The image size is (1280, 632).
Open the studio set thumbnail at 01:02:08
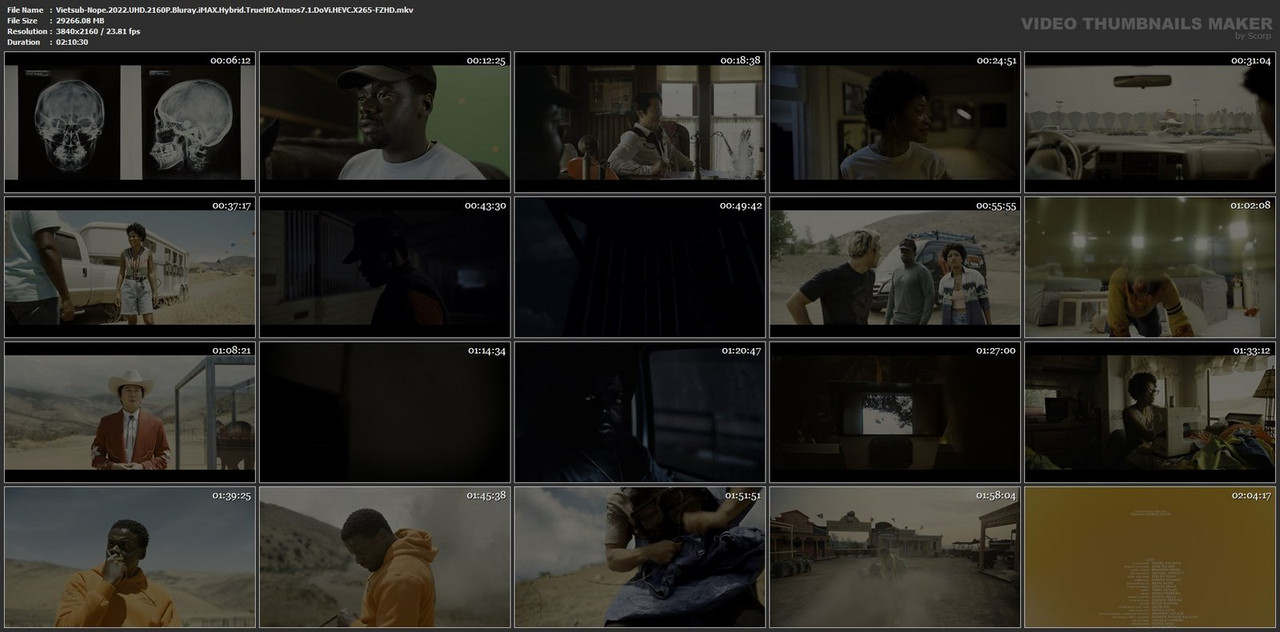[x=1150, y=267]
